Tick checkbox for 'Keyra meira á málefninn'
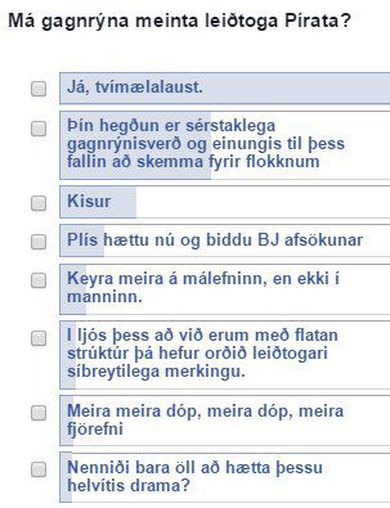The width and height of the screenshot is (390, 508). (39, 280)
